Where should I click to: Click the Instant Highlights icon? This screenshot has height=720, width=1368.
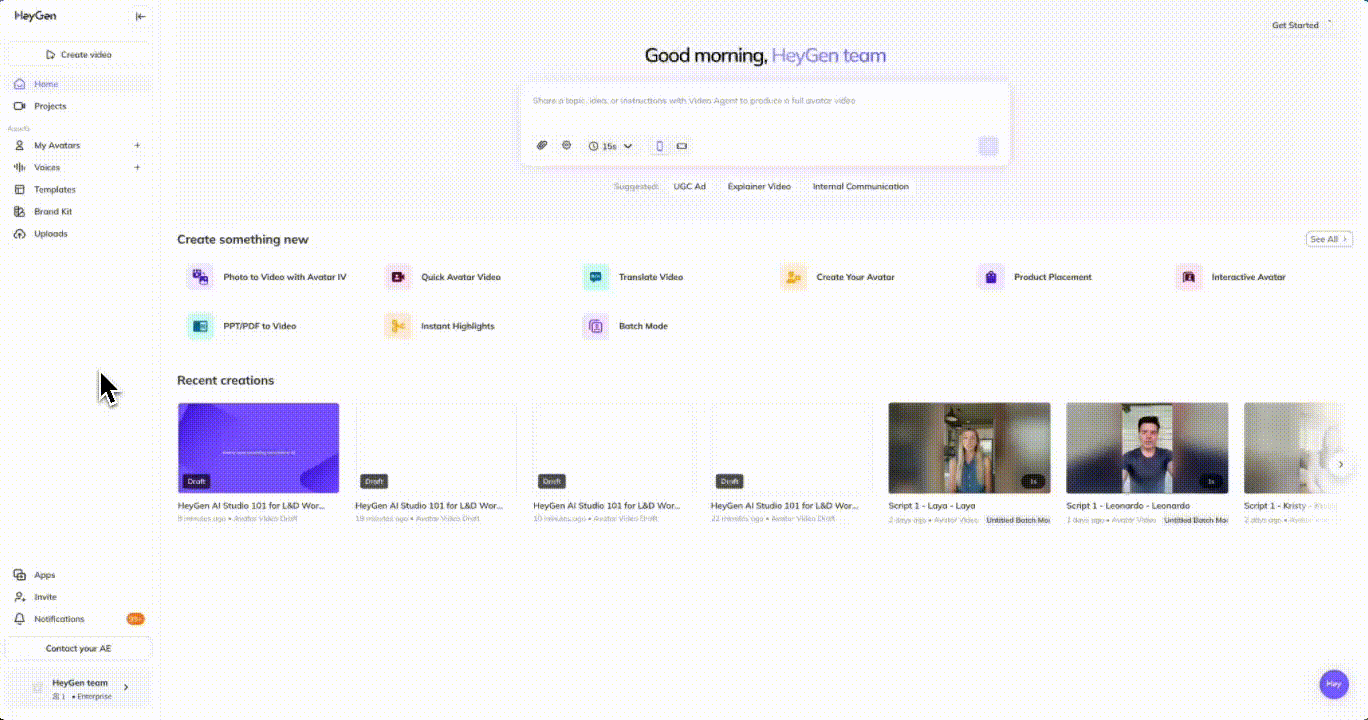(x=398, y=326)
